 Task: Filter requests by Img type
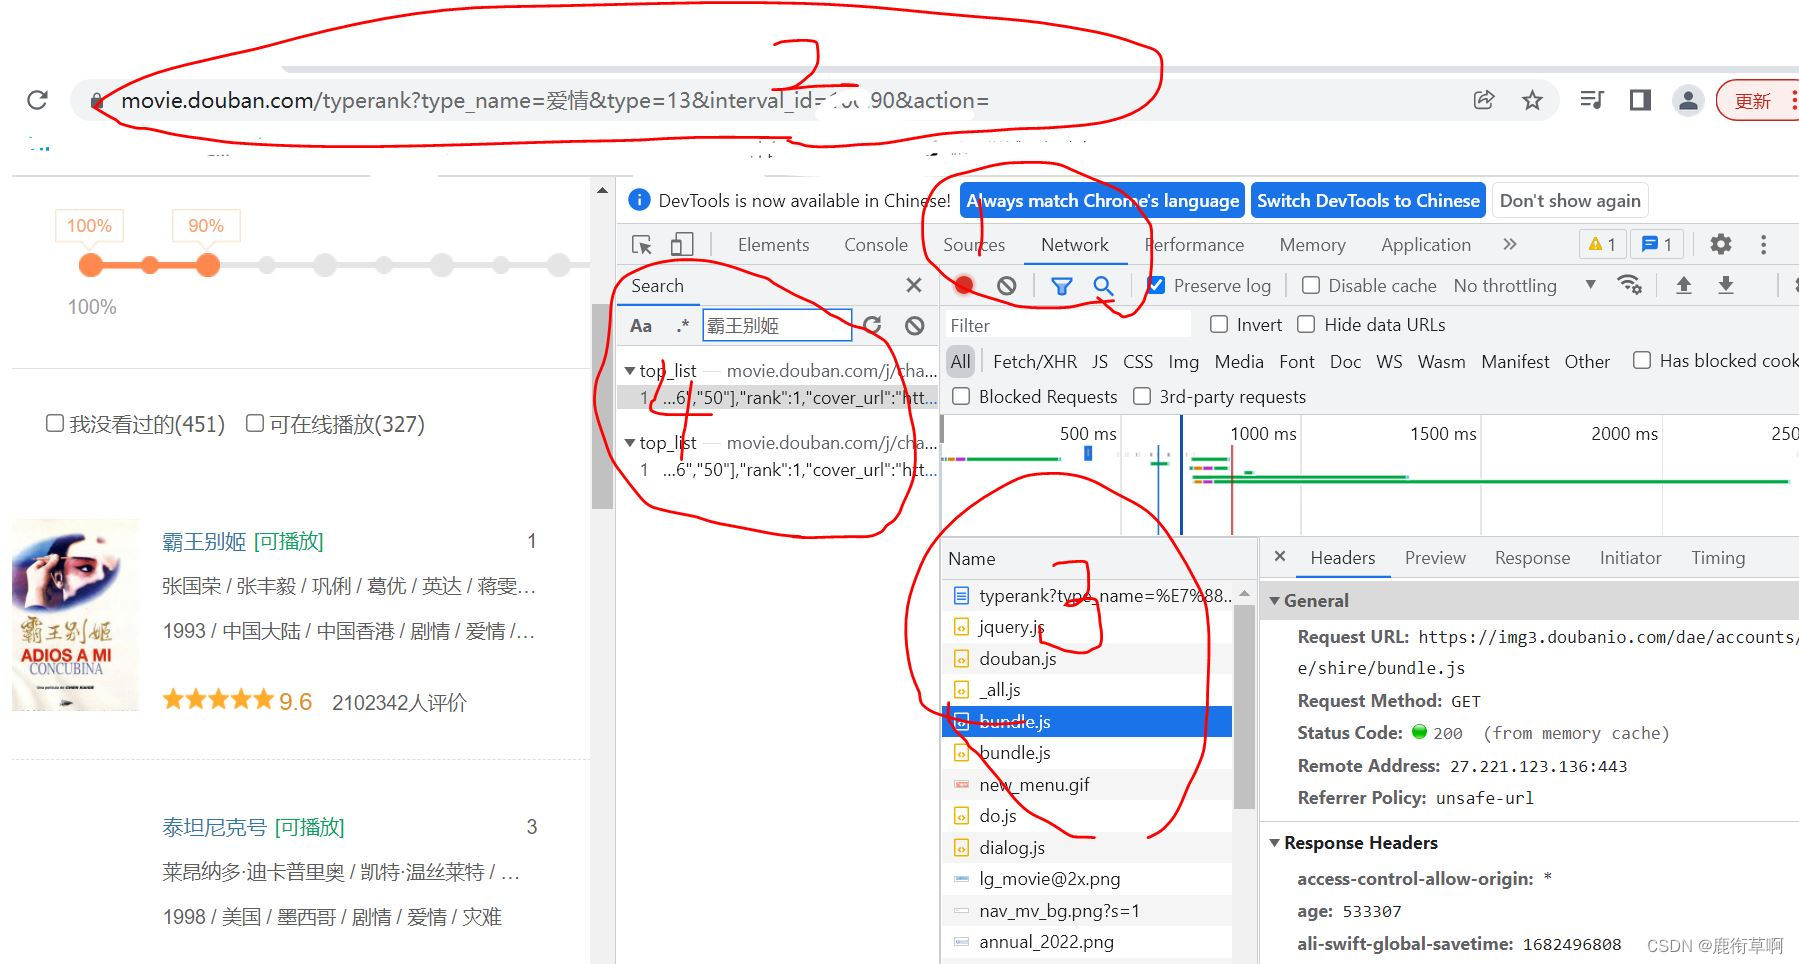pos(1183,362)
